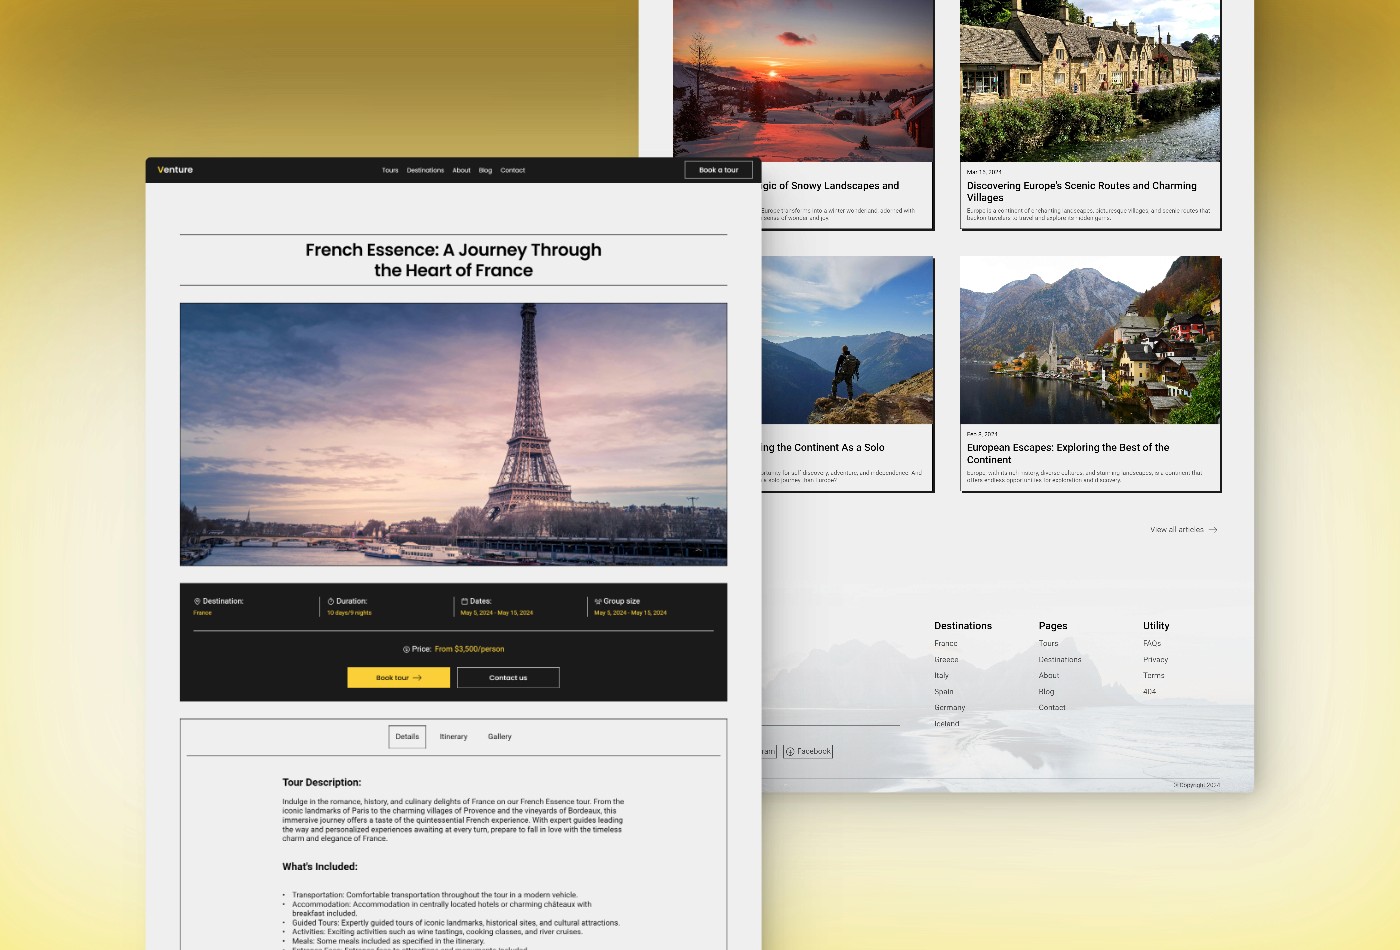Click the View all articles link

tap(1184, 529)
